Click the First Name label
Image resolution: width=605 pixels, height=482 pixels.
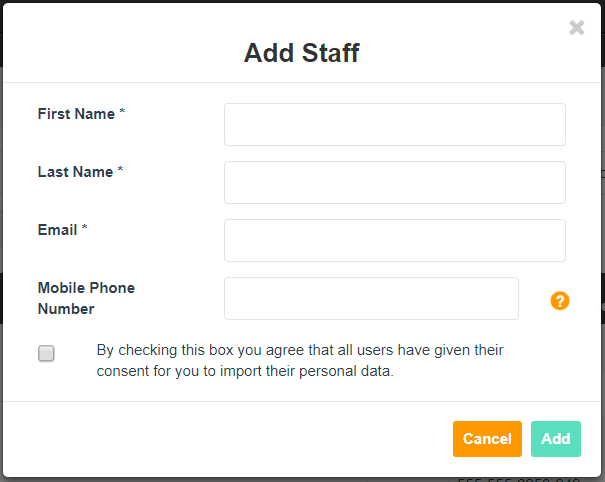pyautogui.click(x=76, y=114)
